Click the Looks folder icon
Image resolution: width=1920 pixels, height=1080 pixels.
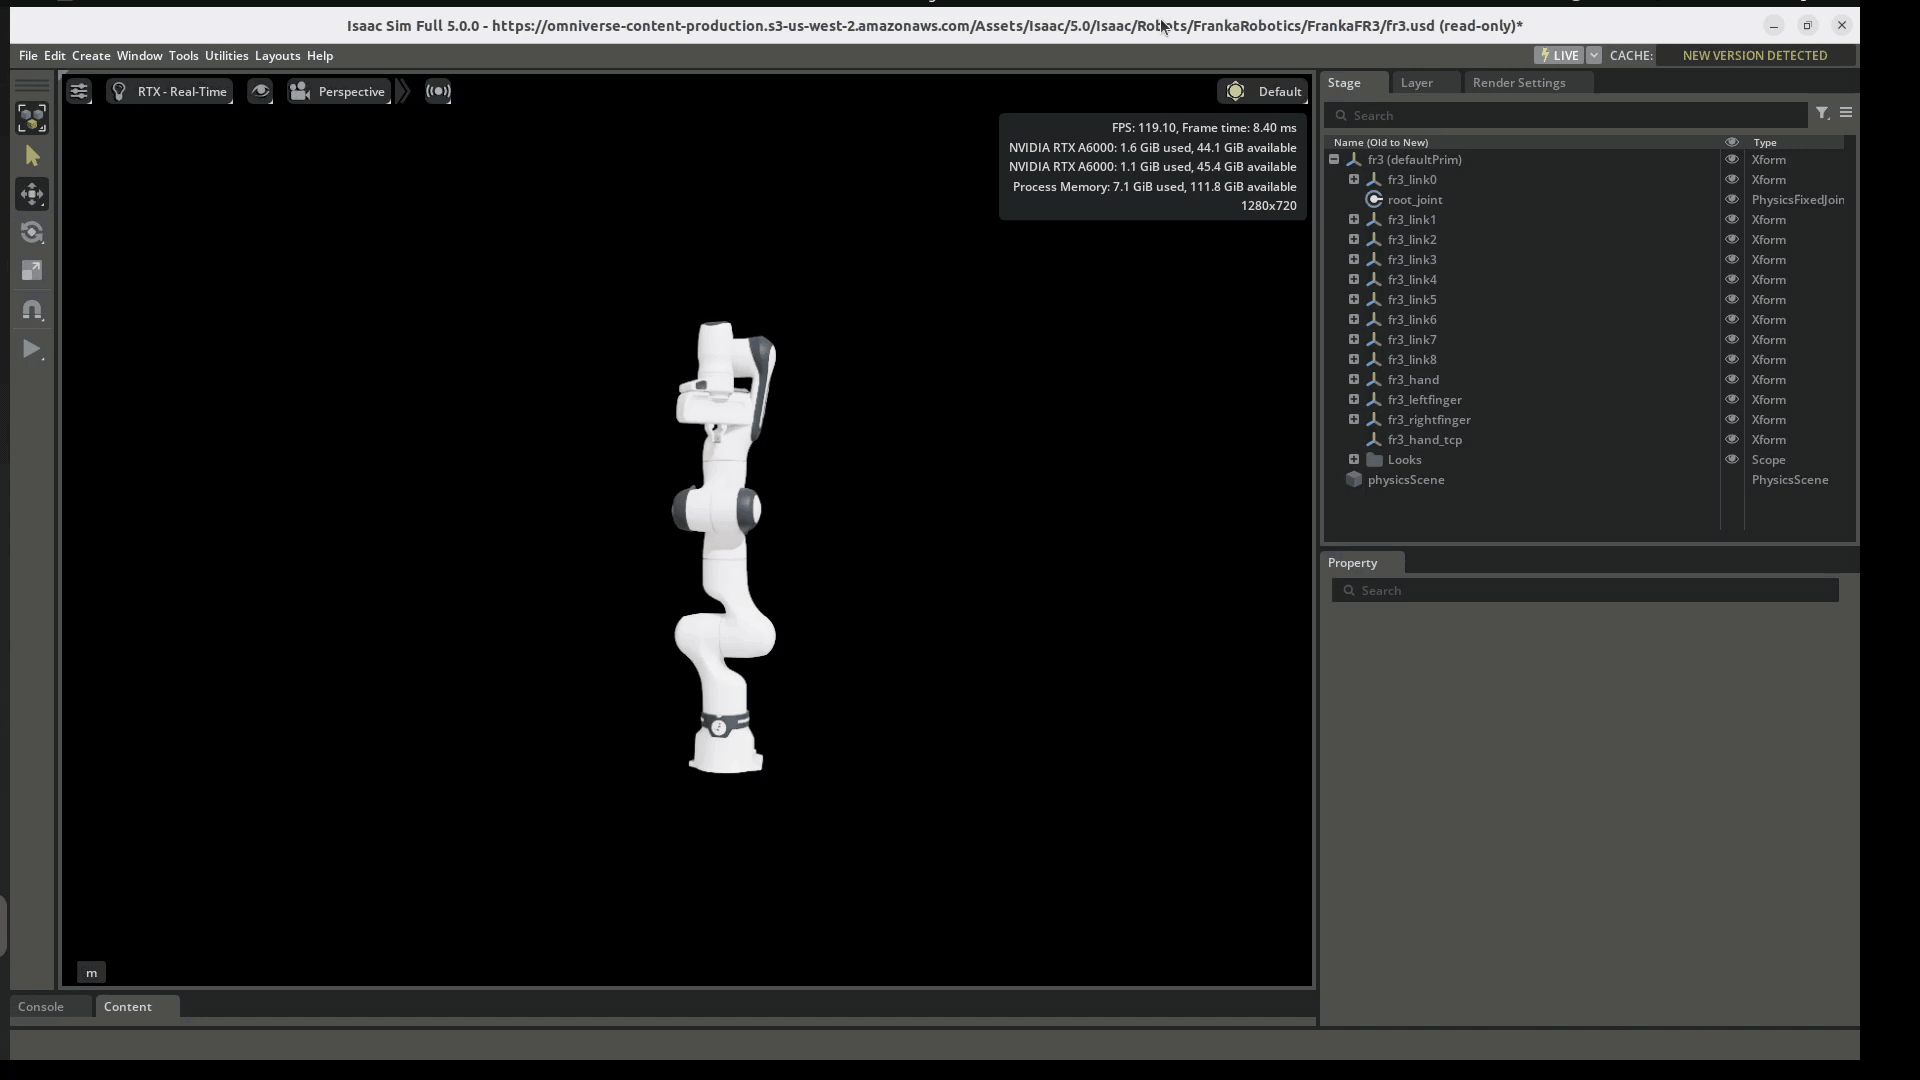tap(1374, 460)
